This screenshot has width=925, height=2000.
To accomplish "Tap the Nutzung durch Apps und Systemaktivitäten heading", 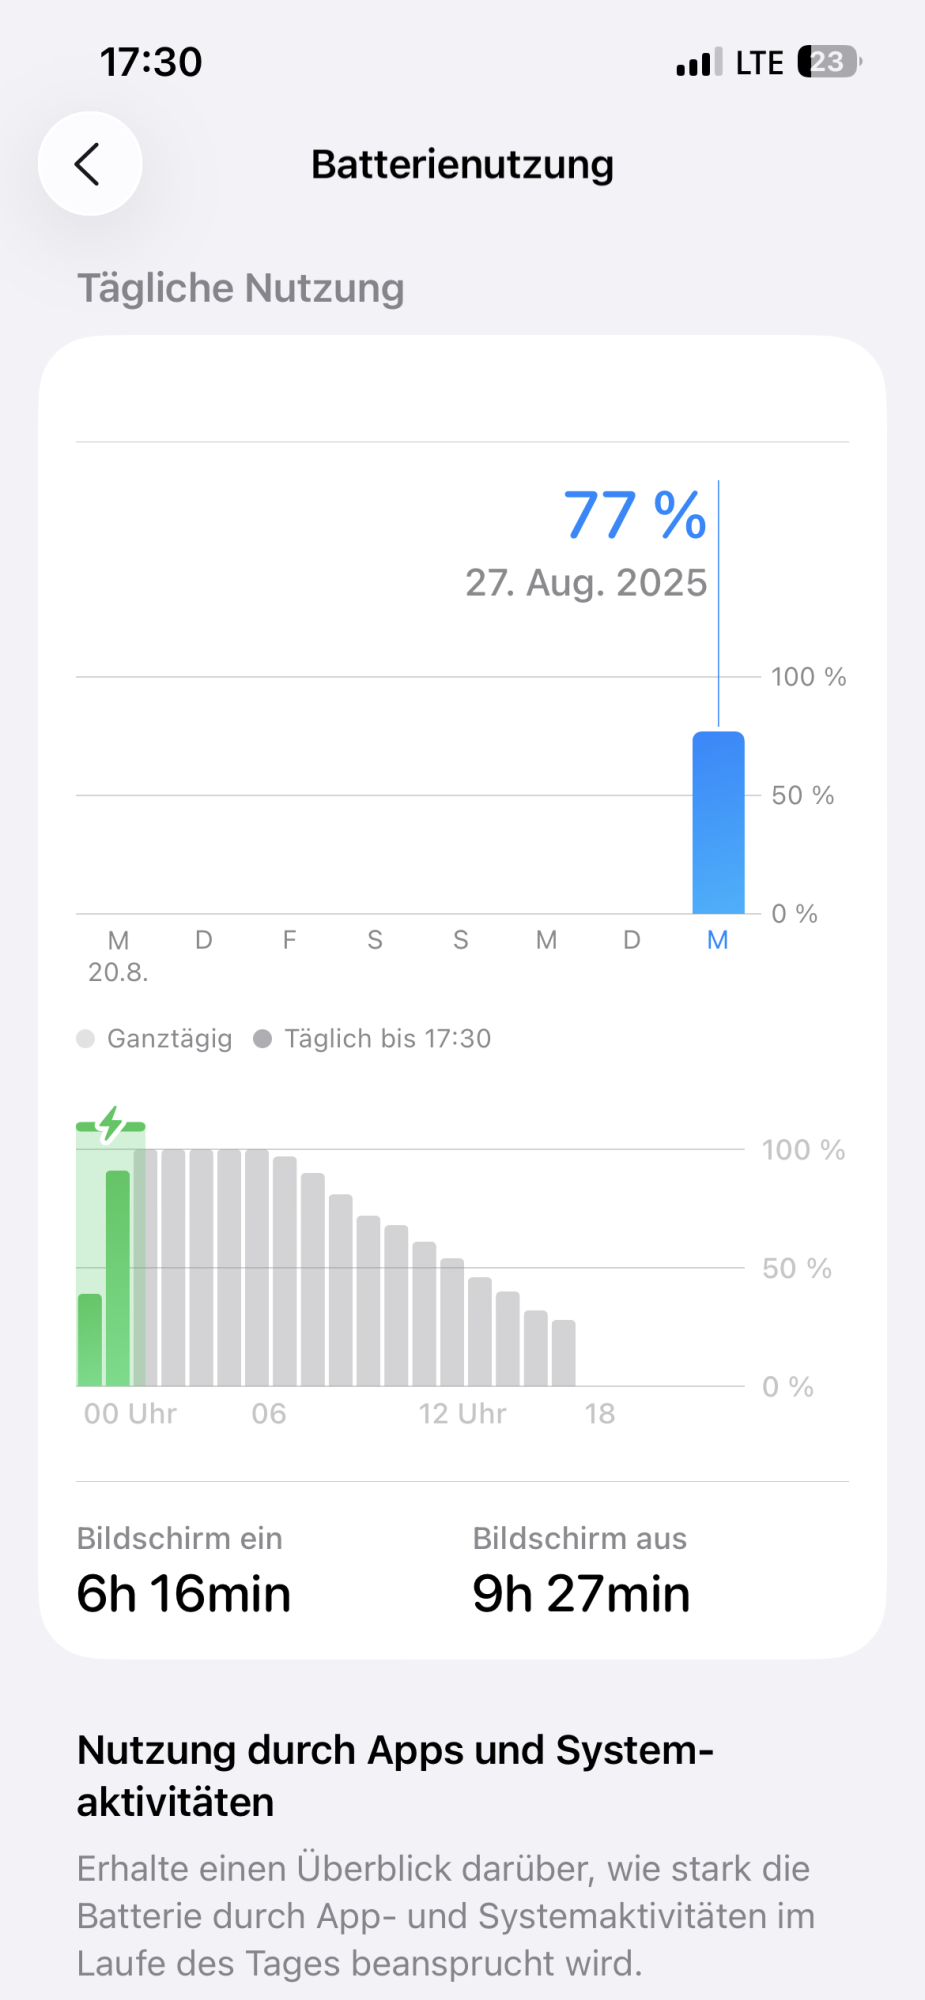I will point(395,1776).
